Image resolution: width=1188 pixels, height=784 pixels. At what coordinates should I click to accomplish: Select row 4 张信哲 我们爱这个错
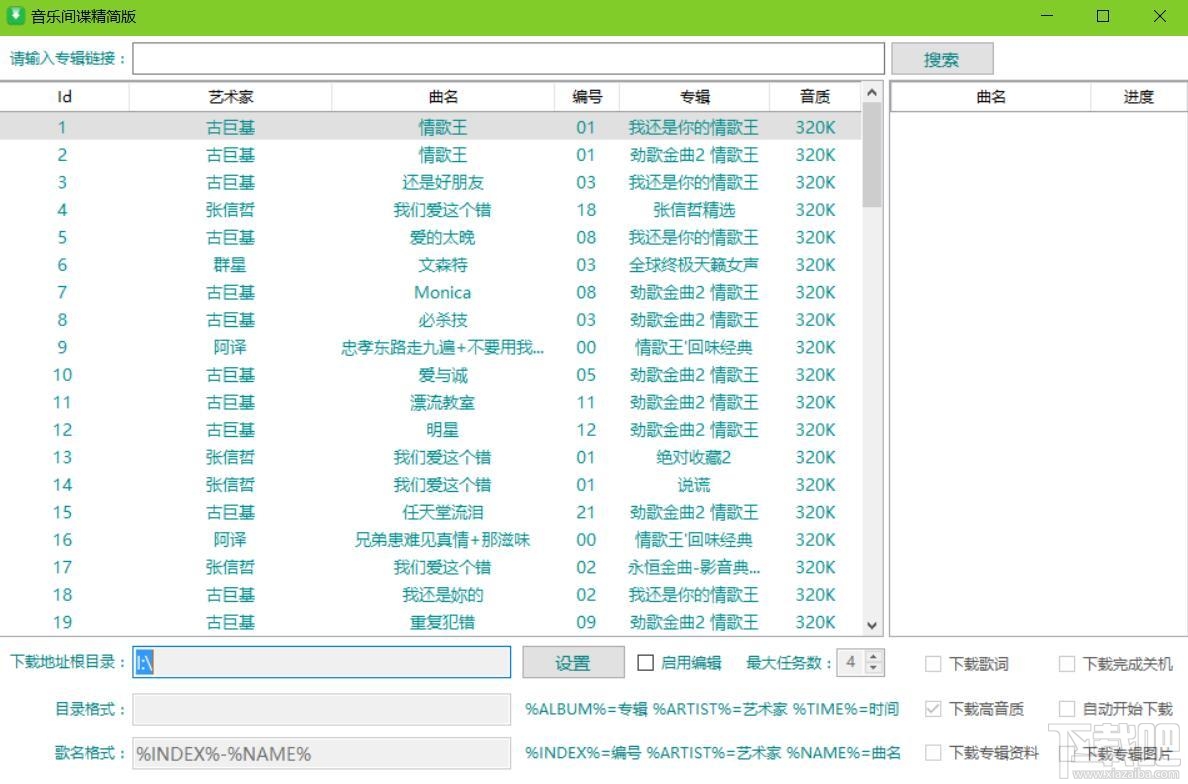(x=443, y=210)
